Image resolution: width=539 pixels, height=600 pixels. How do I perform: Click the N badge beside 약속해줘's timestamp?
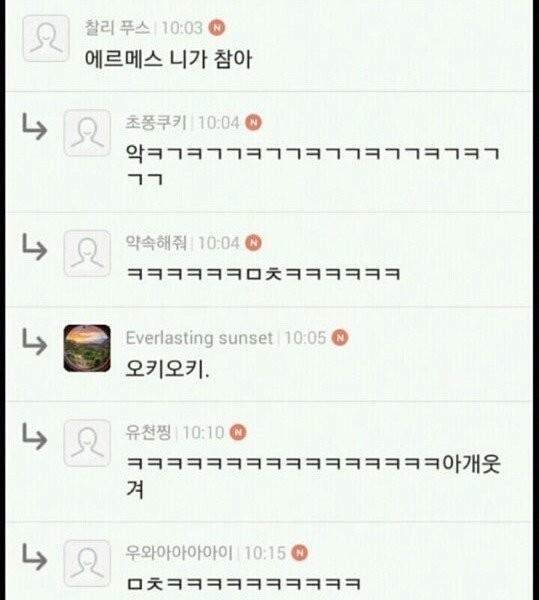pos(253,243)
